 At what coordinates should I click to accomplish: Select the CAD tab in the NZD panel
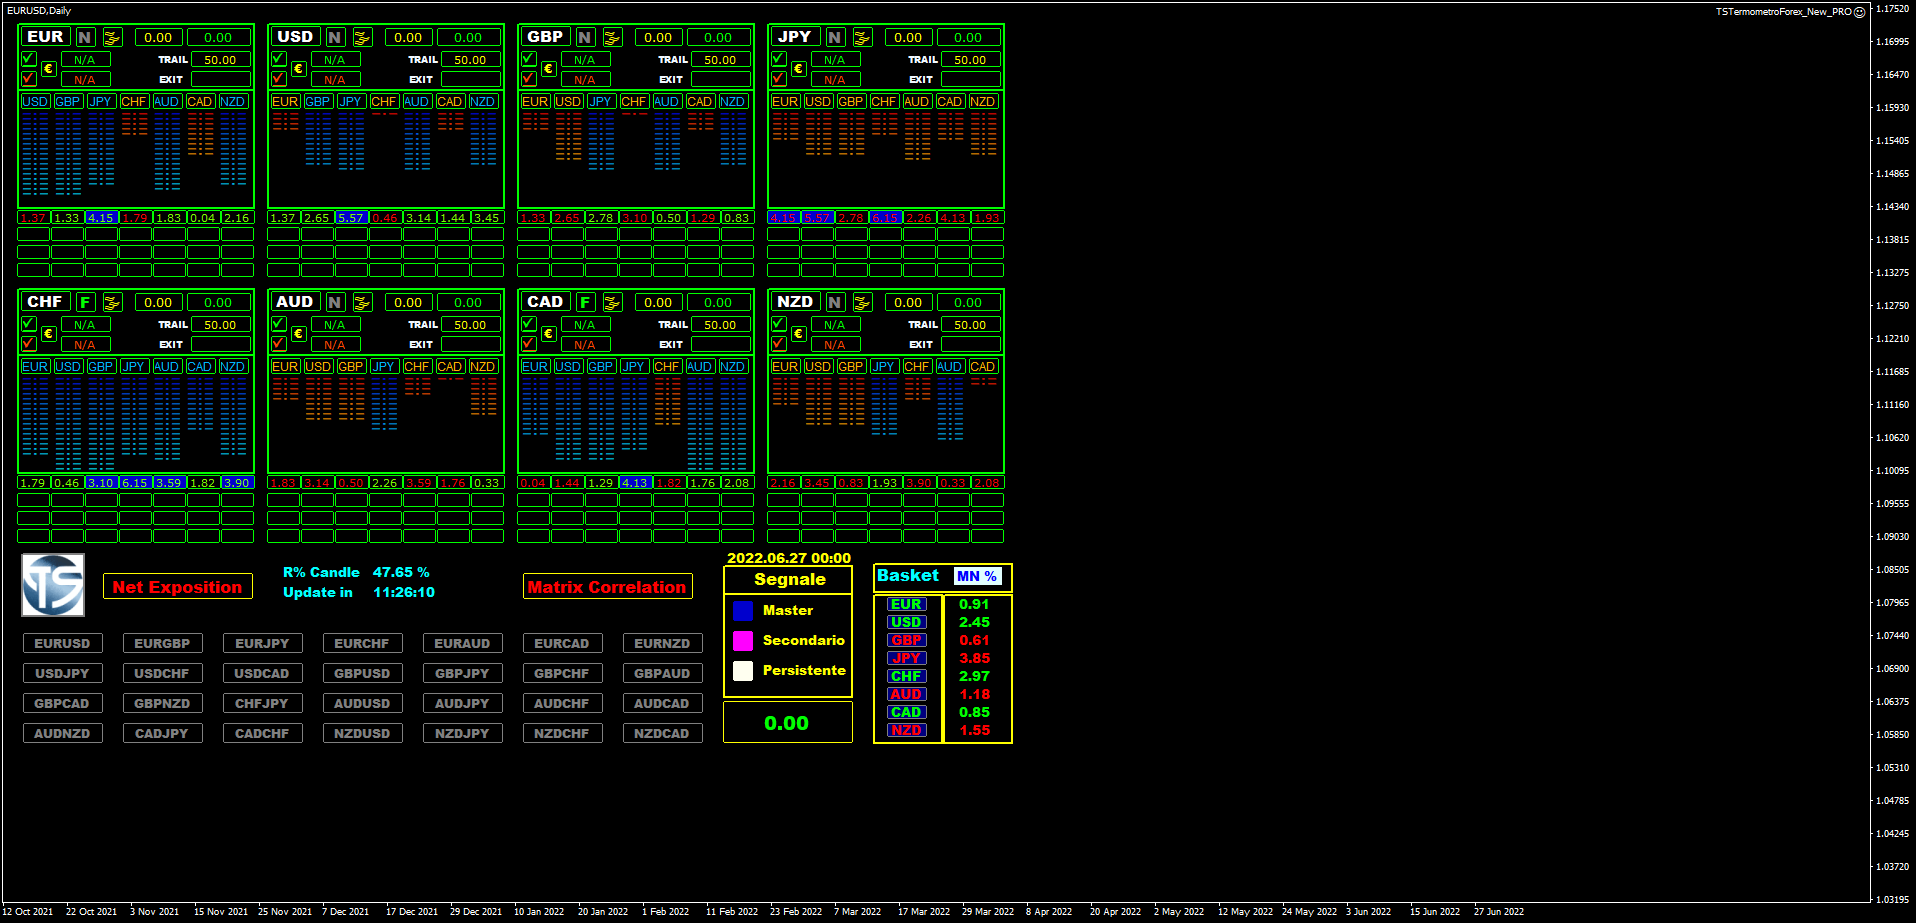[x=983, y=367]
